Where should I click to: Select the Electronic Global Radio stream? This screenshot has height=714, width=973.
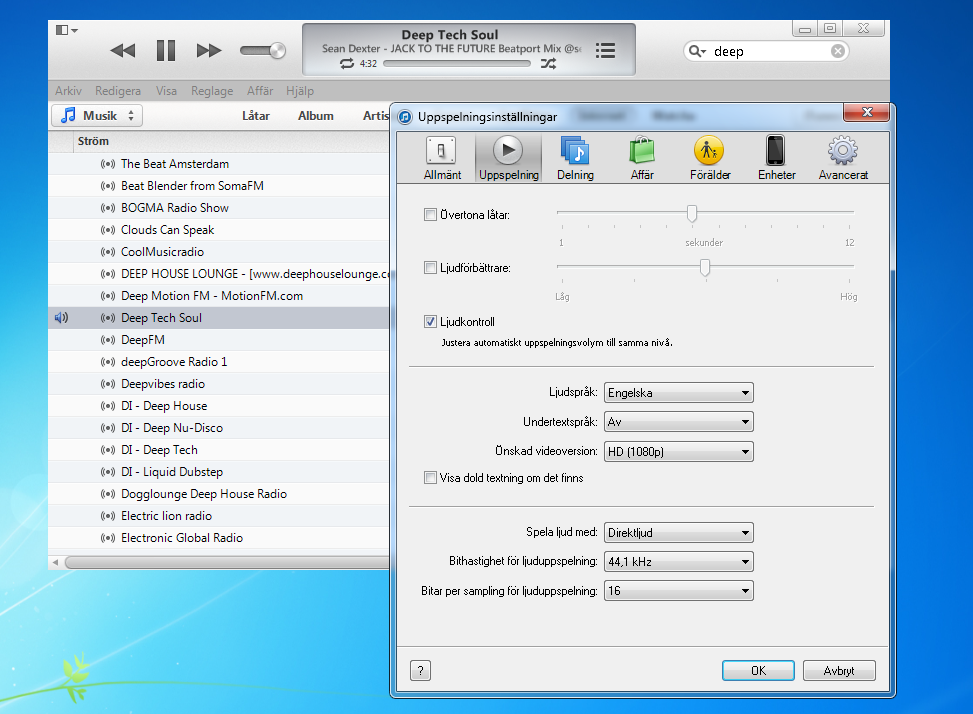click(x=218, y=538)
